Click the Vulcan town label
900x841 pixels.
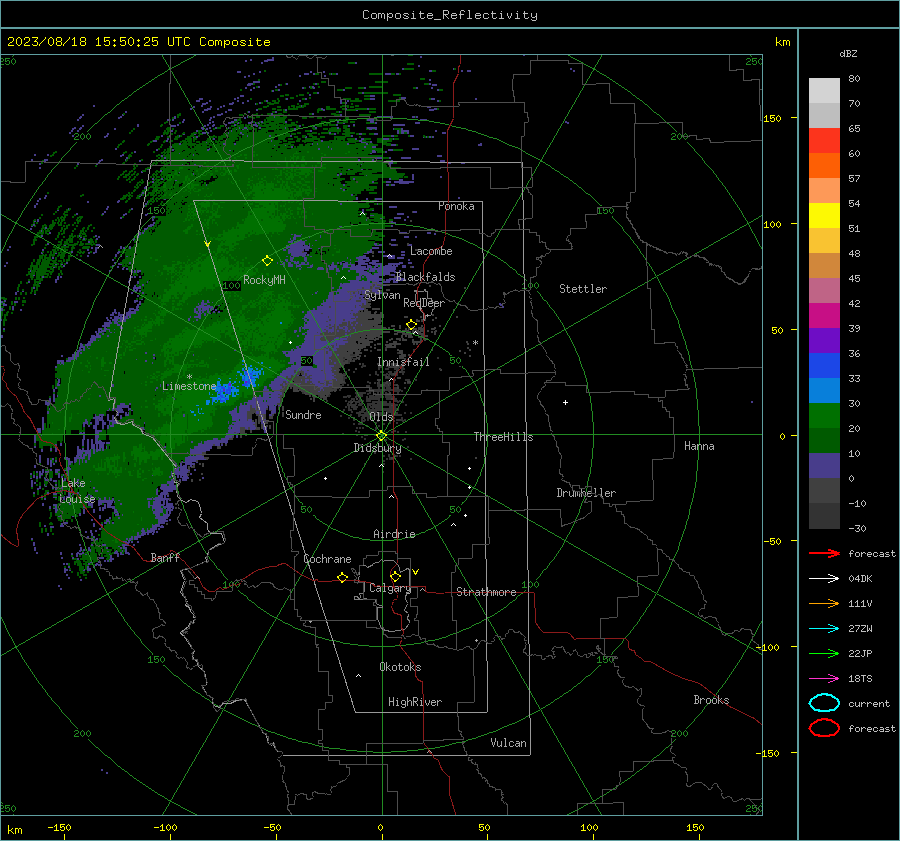point(508,743)
